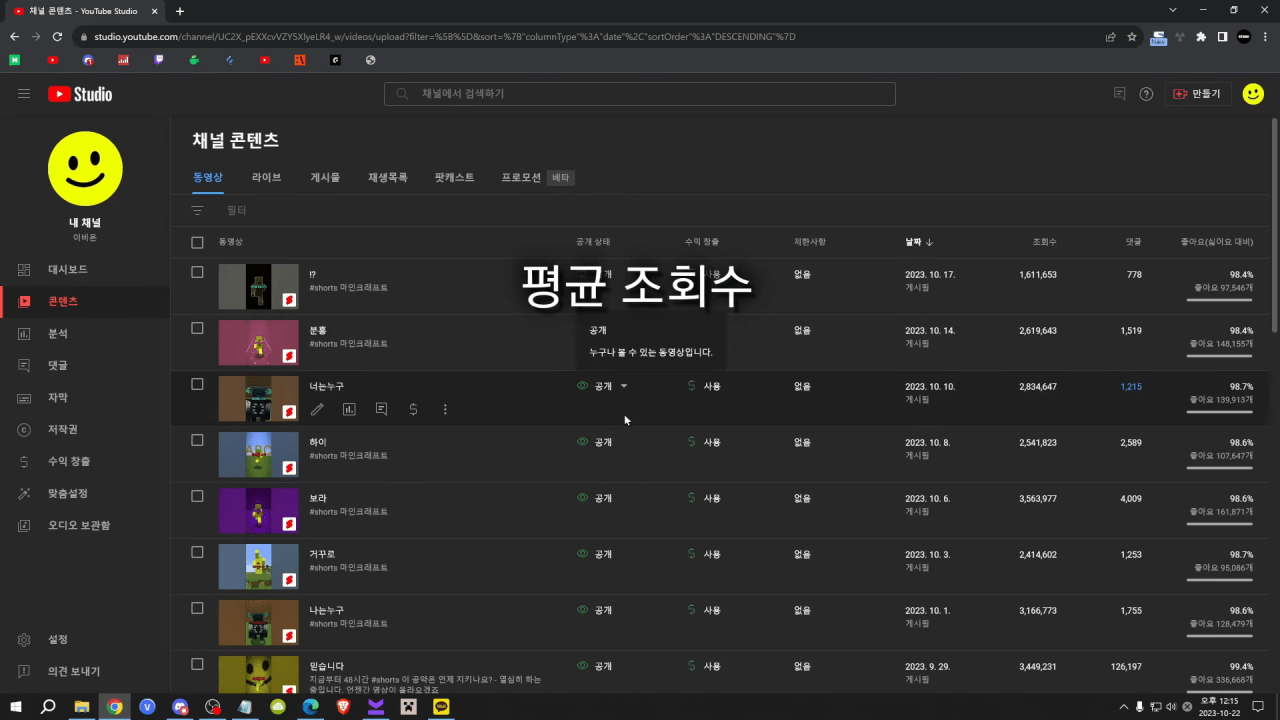Tick the checkbox for 믿습니다 video
Viewport: 1280px width, 720px height.
point(197,664)
